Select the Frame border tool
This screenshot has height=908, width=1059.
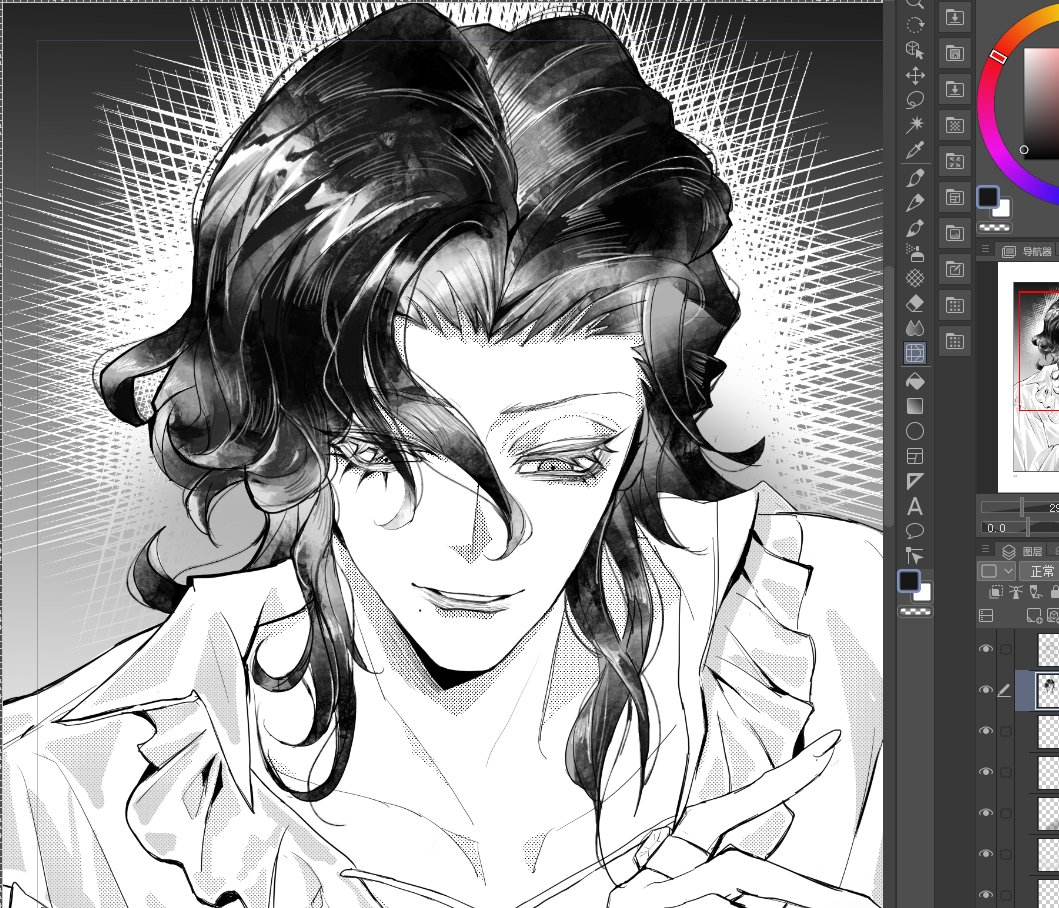click(x=914, y=456)
